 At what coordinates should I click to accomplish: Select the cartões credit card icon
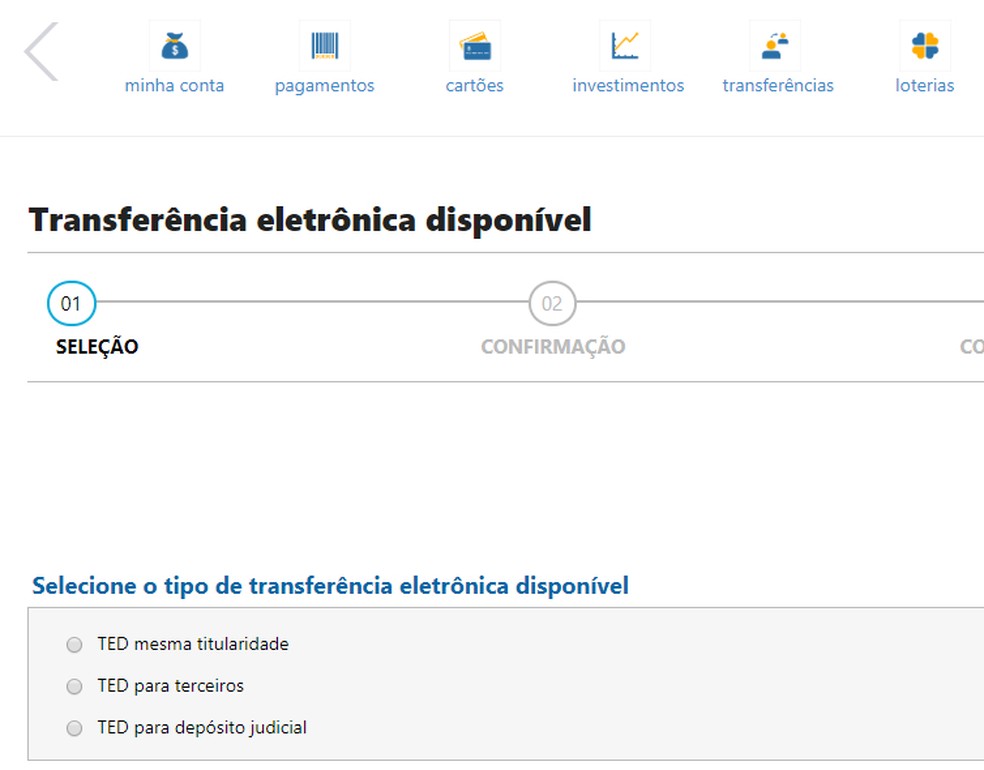point(474,44)
